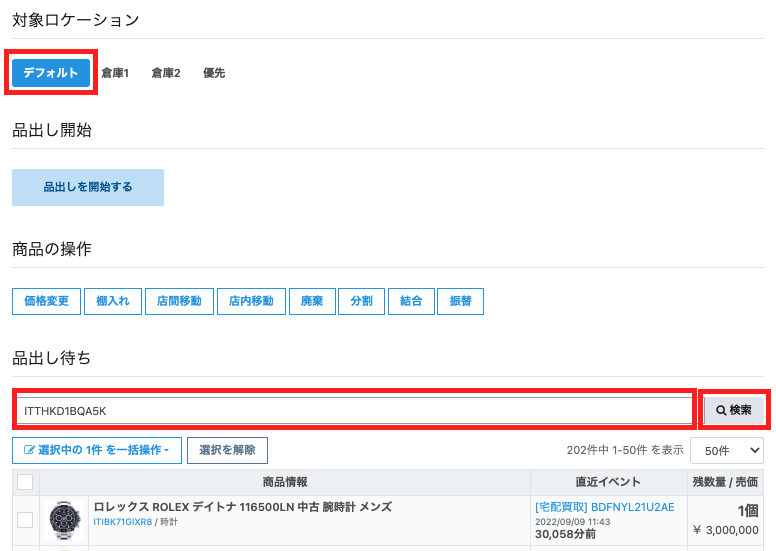Choose the 店間移動 operation
Image resolution: width=776 pixels, height=551 pixels.
point(179,301)
